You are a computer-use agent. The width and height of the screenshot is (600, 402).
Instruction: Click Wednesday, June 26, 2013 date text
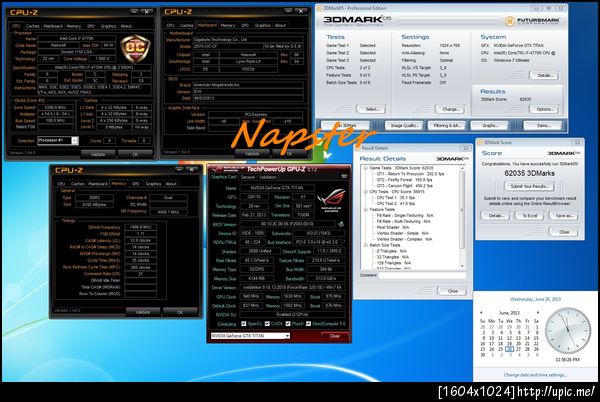click(x=535, y=299)
